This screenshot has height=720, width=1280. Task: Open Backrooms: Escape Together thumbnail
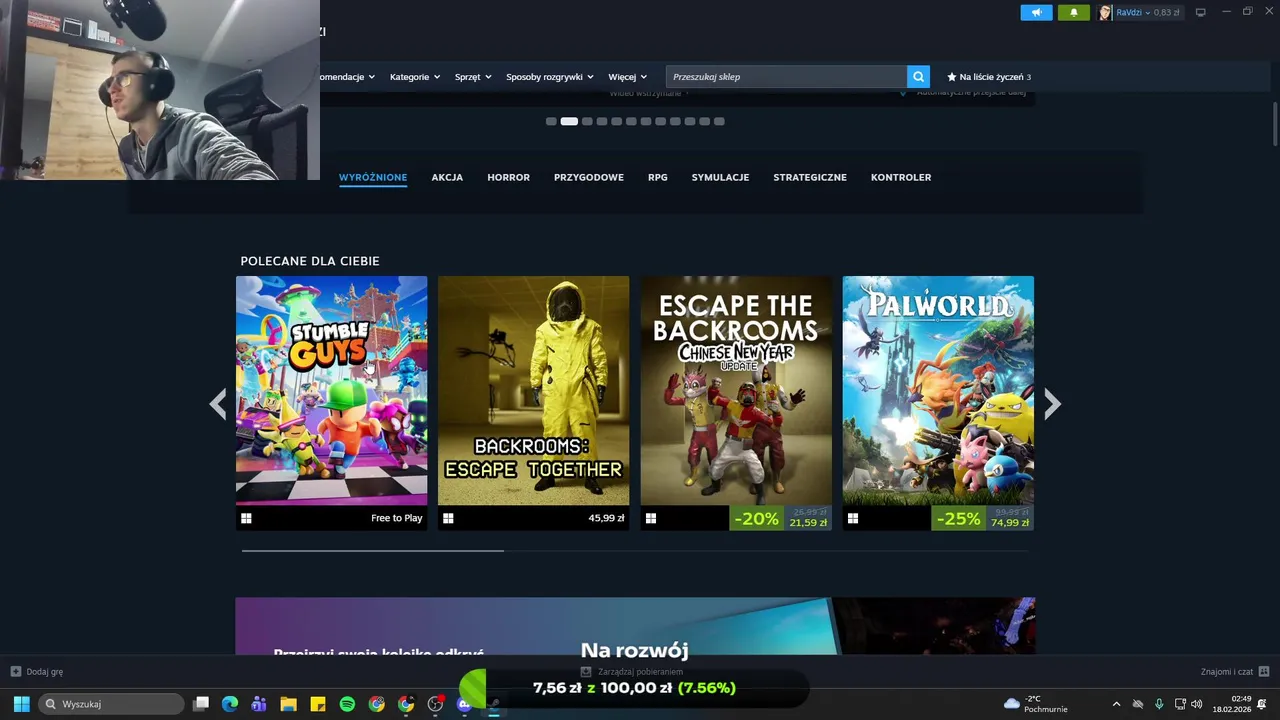coord(533,391)
